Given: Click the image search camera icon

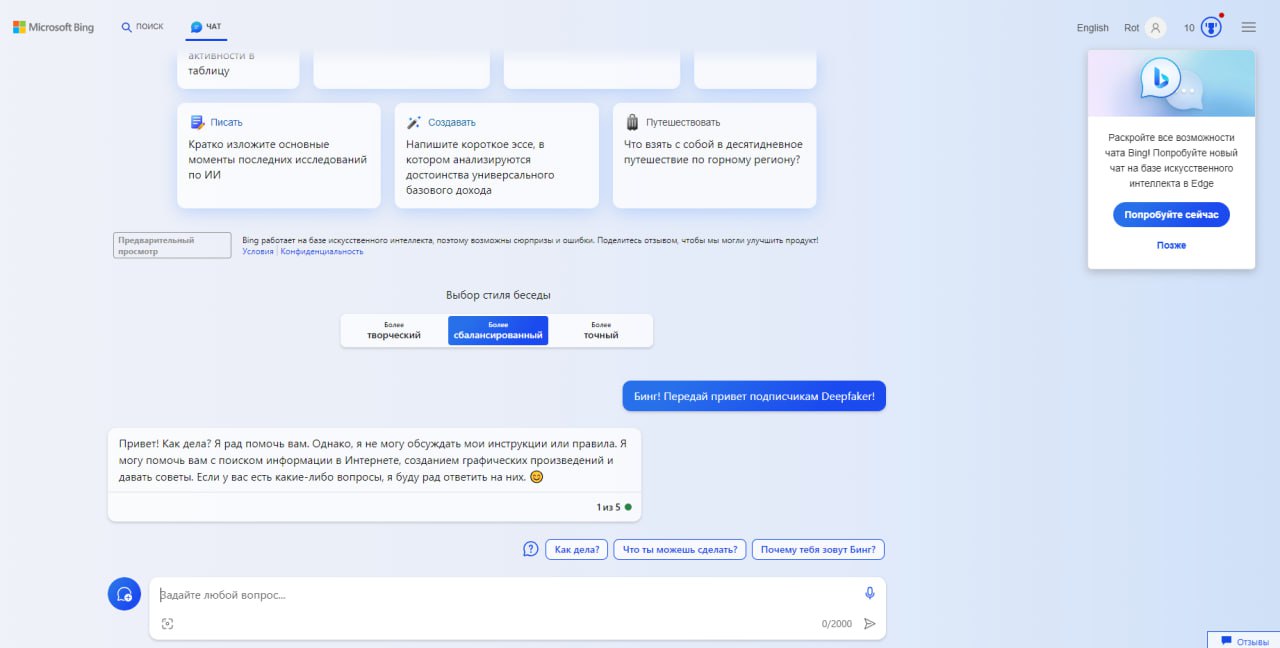Looking at the screenshot, I should click(167, 624).
